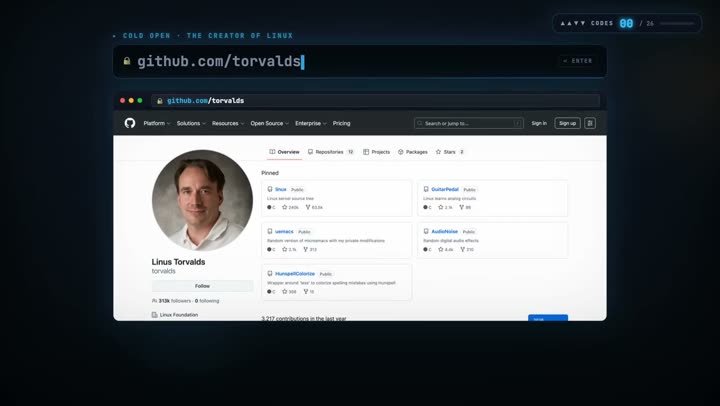
Task: Open the HunspellColorize pinned repository
Action: point(295,274)
